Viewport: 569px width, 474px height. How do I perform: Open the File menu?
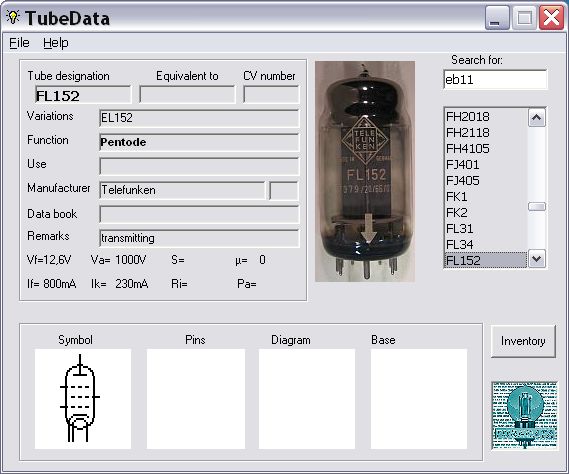(19, 43)
